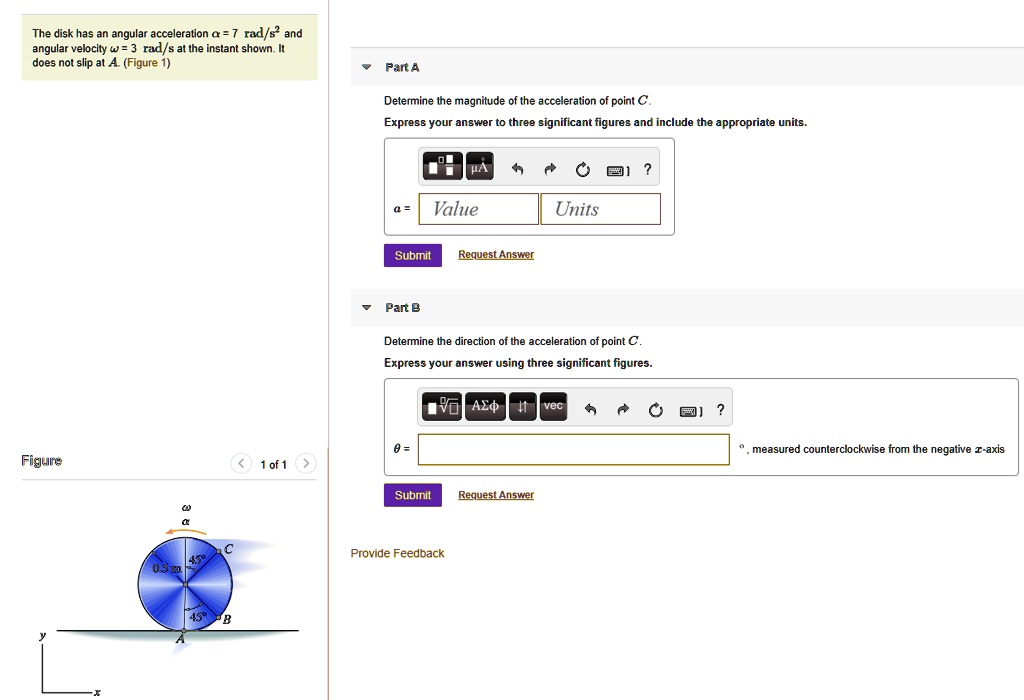Open the Provide Feedback link
The height and width of the screenshot is (700, 1024).
tap(397, 552)
